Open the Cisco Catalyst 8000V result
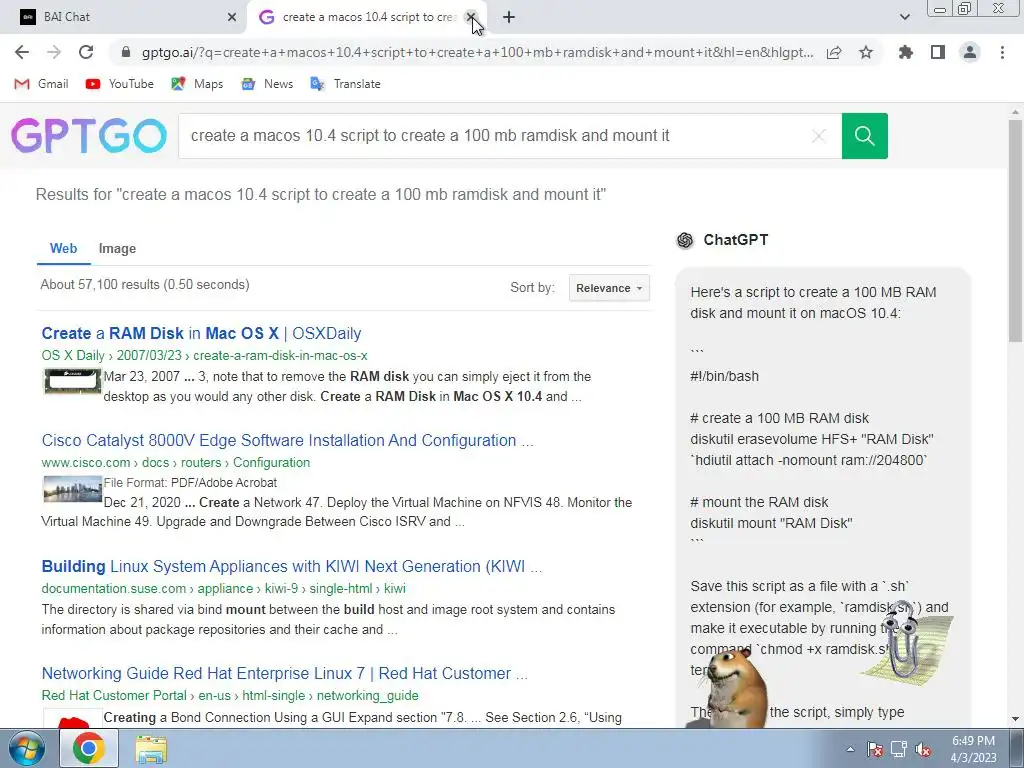The width and height of the screenshot is (1024, 768). [x=287, y=440]
